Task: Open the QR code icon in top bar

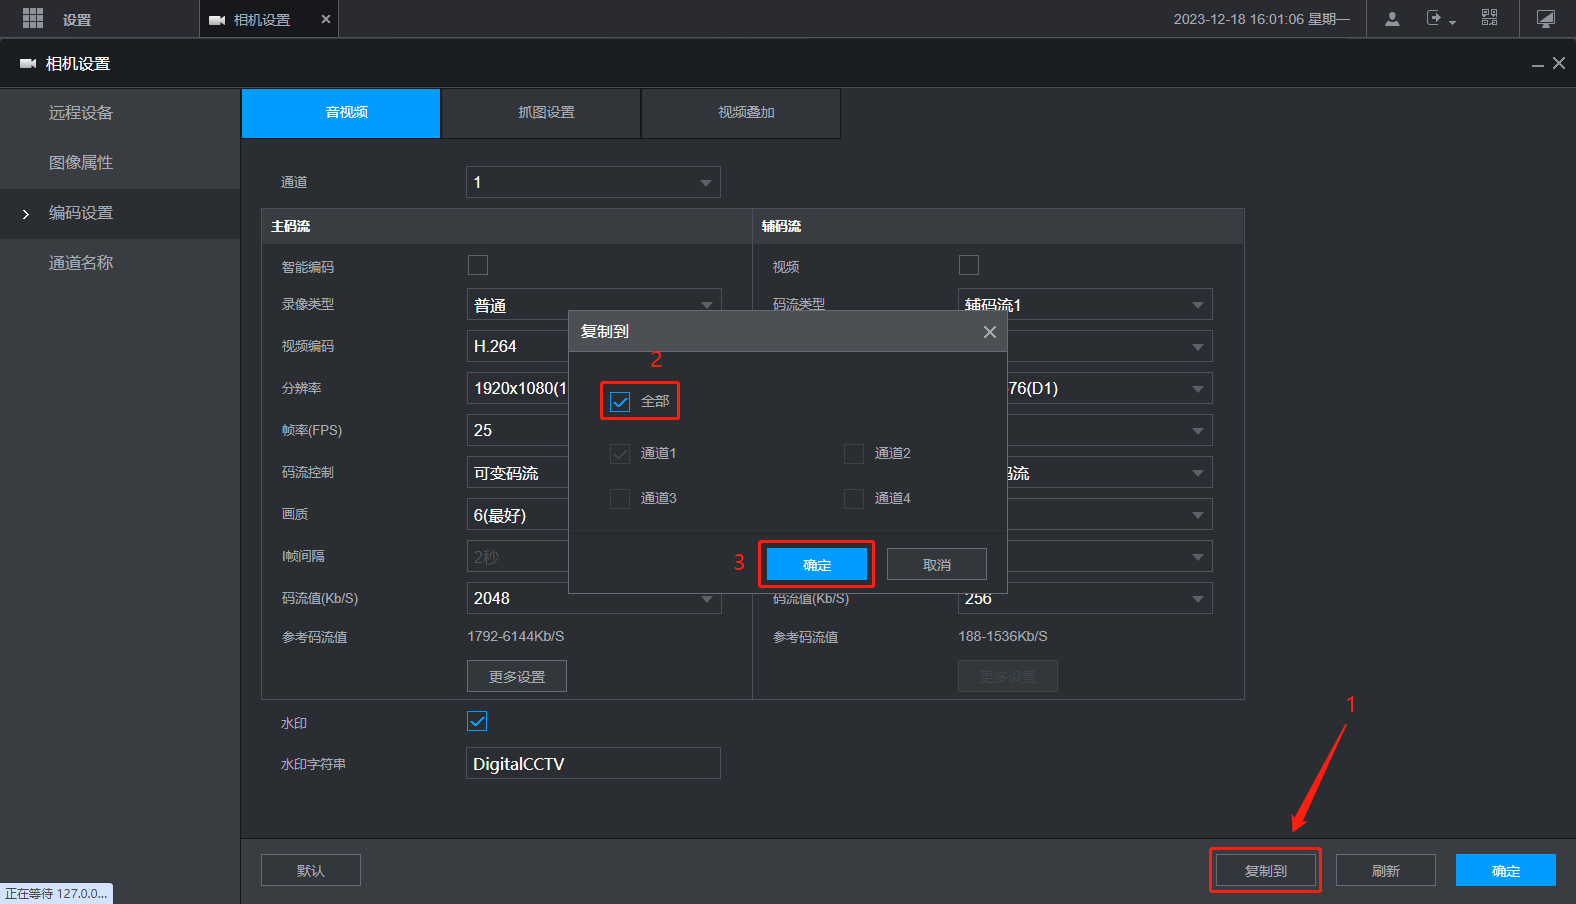Action: [x=1489, y=18]
